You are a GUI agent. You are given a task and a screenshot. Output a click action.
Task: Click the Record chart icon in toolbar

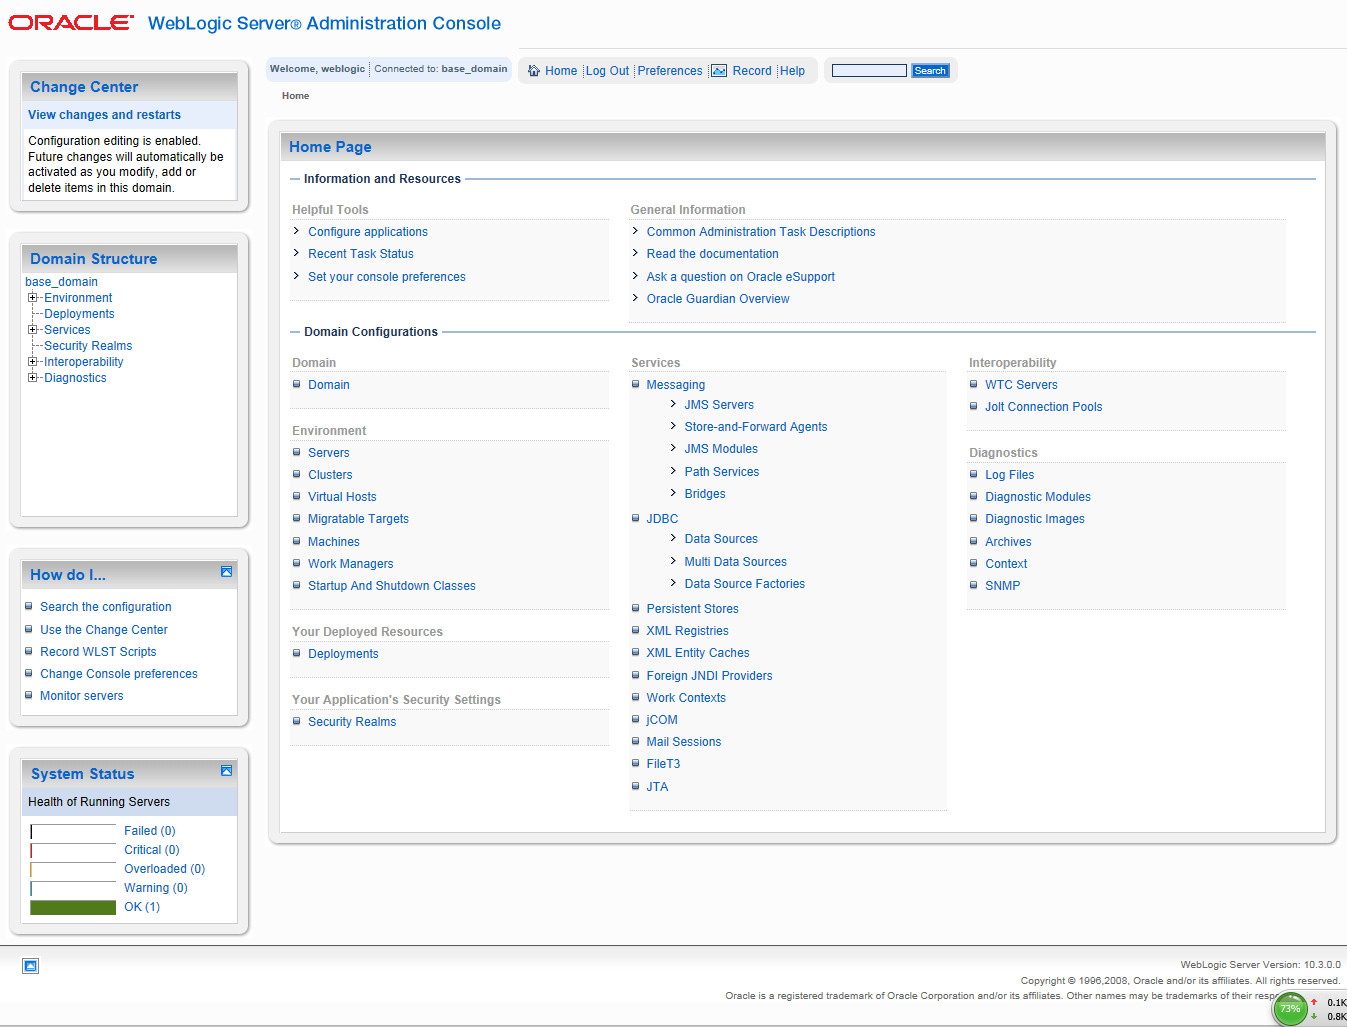[x=719, y=71]
